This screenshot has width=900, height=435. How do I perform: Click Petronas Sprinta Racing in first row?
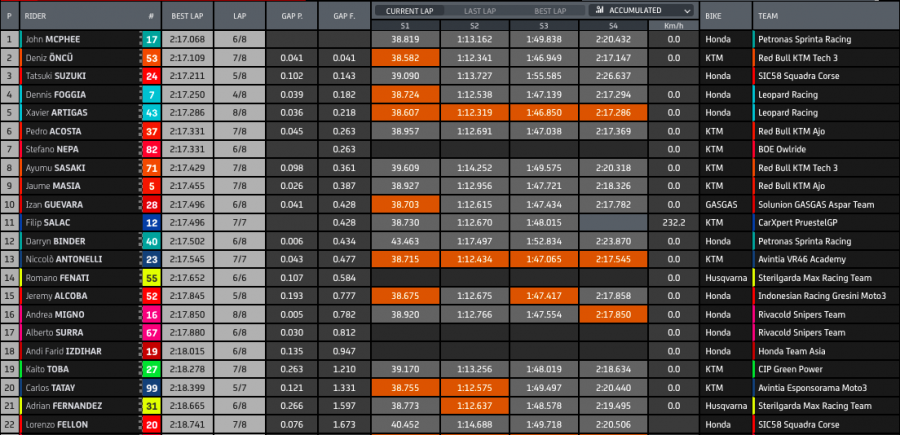click(810, 40)
